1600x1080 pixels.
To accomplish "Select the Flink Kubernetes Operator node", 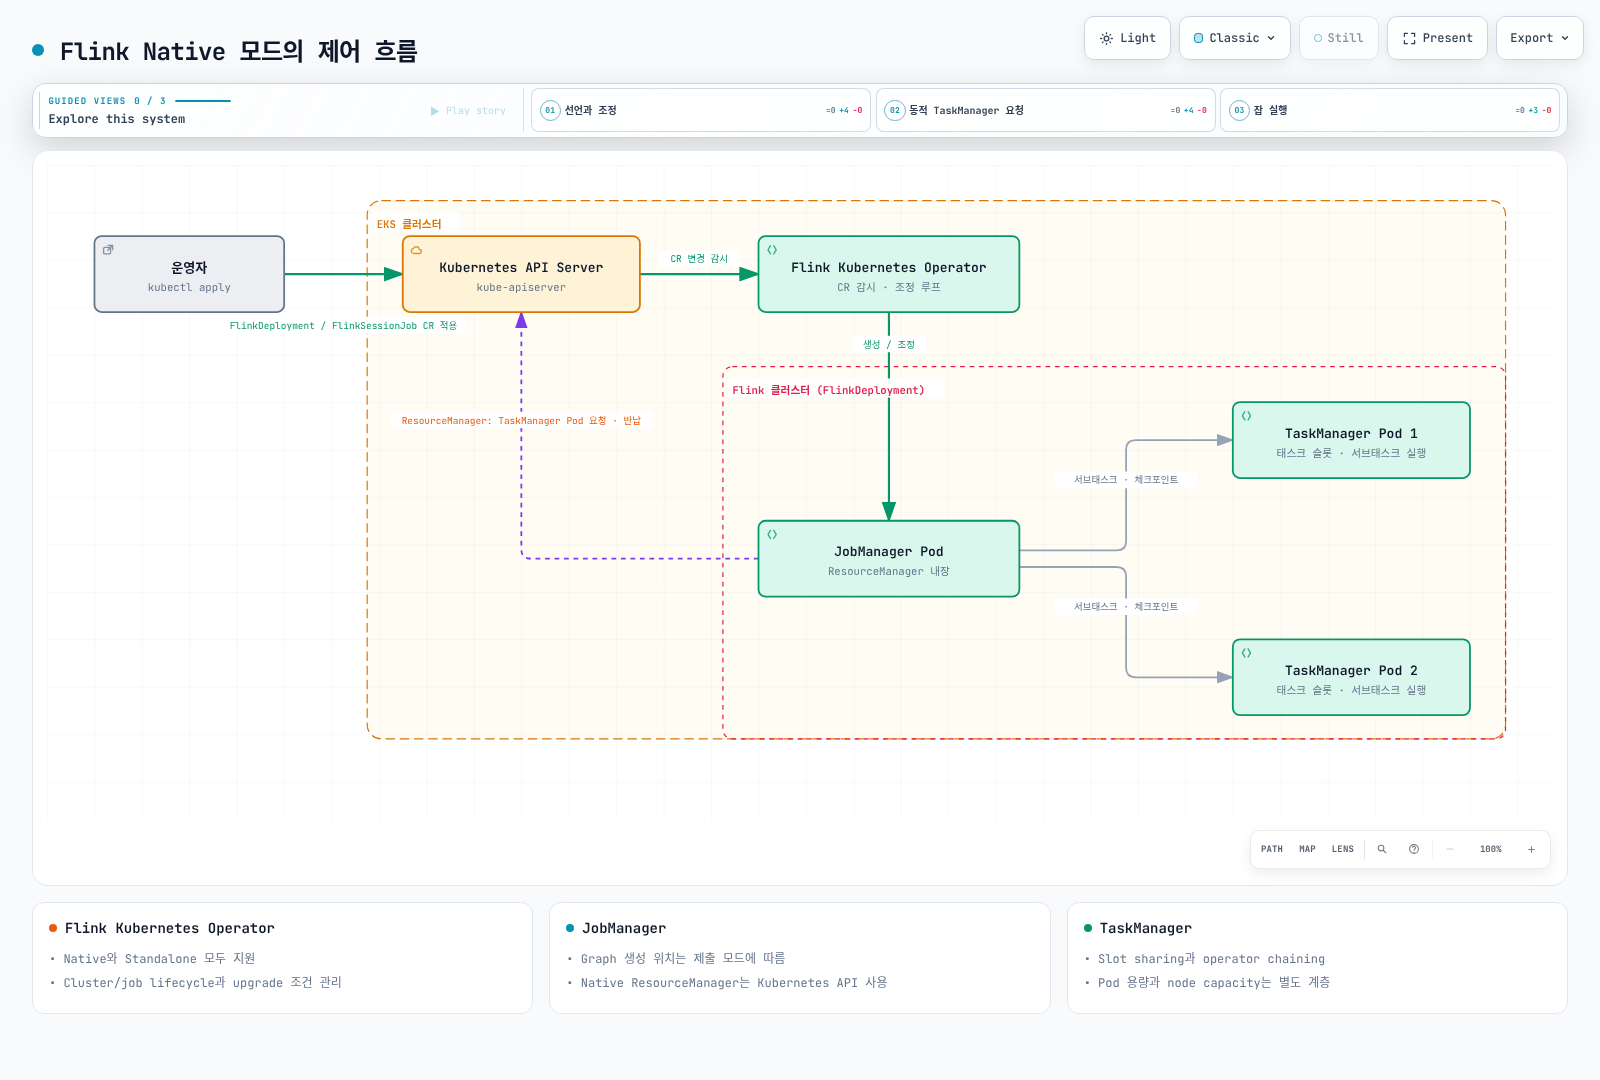I will 889,274.
